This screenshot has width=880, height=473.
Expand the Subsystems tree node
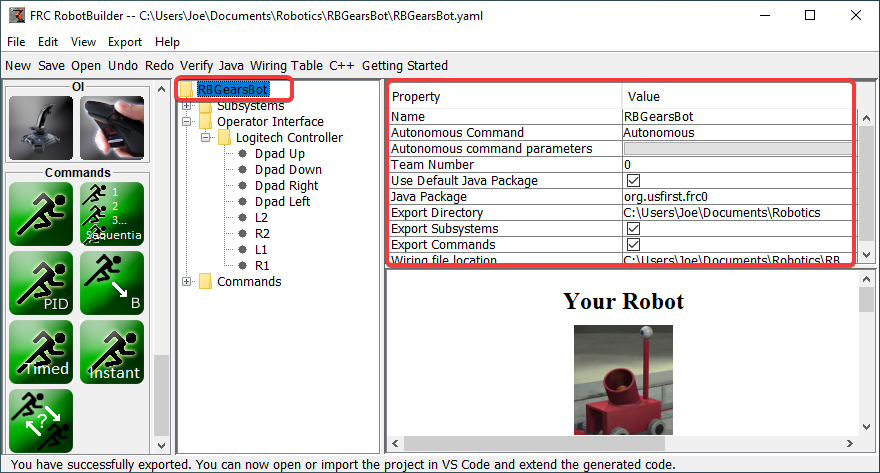pos(187,105)
